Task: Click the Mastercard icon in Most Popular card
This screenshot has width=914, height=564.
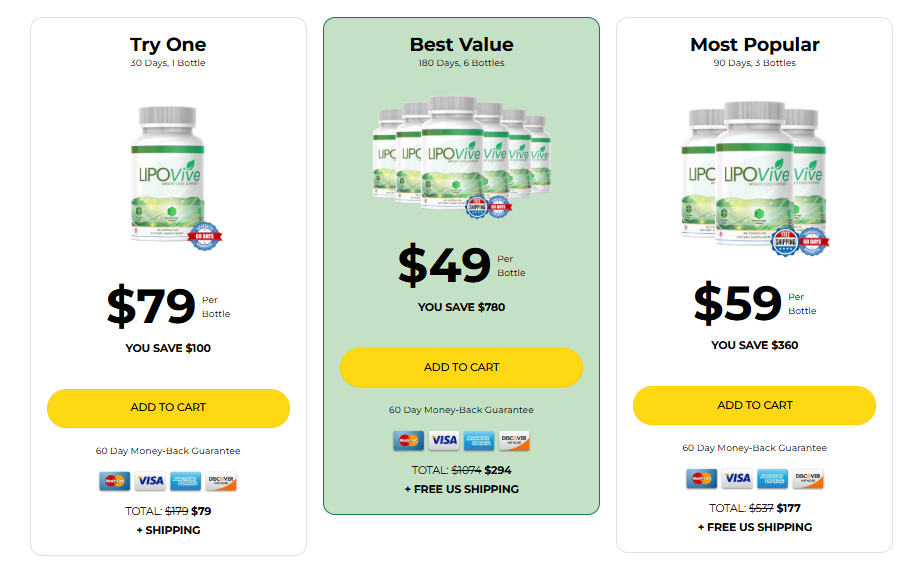Action: (701, 478)
